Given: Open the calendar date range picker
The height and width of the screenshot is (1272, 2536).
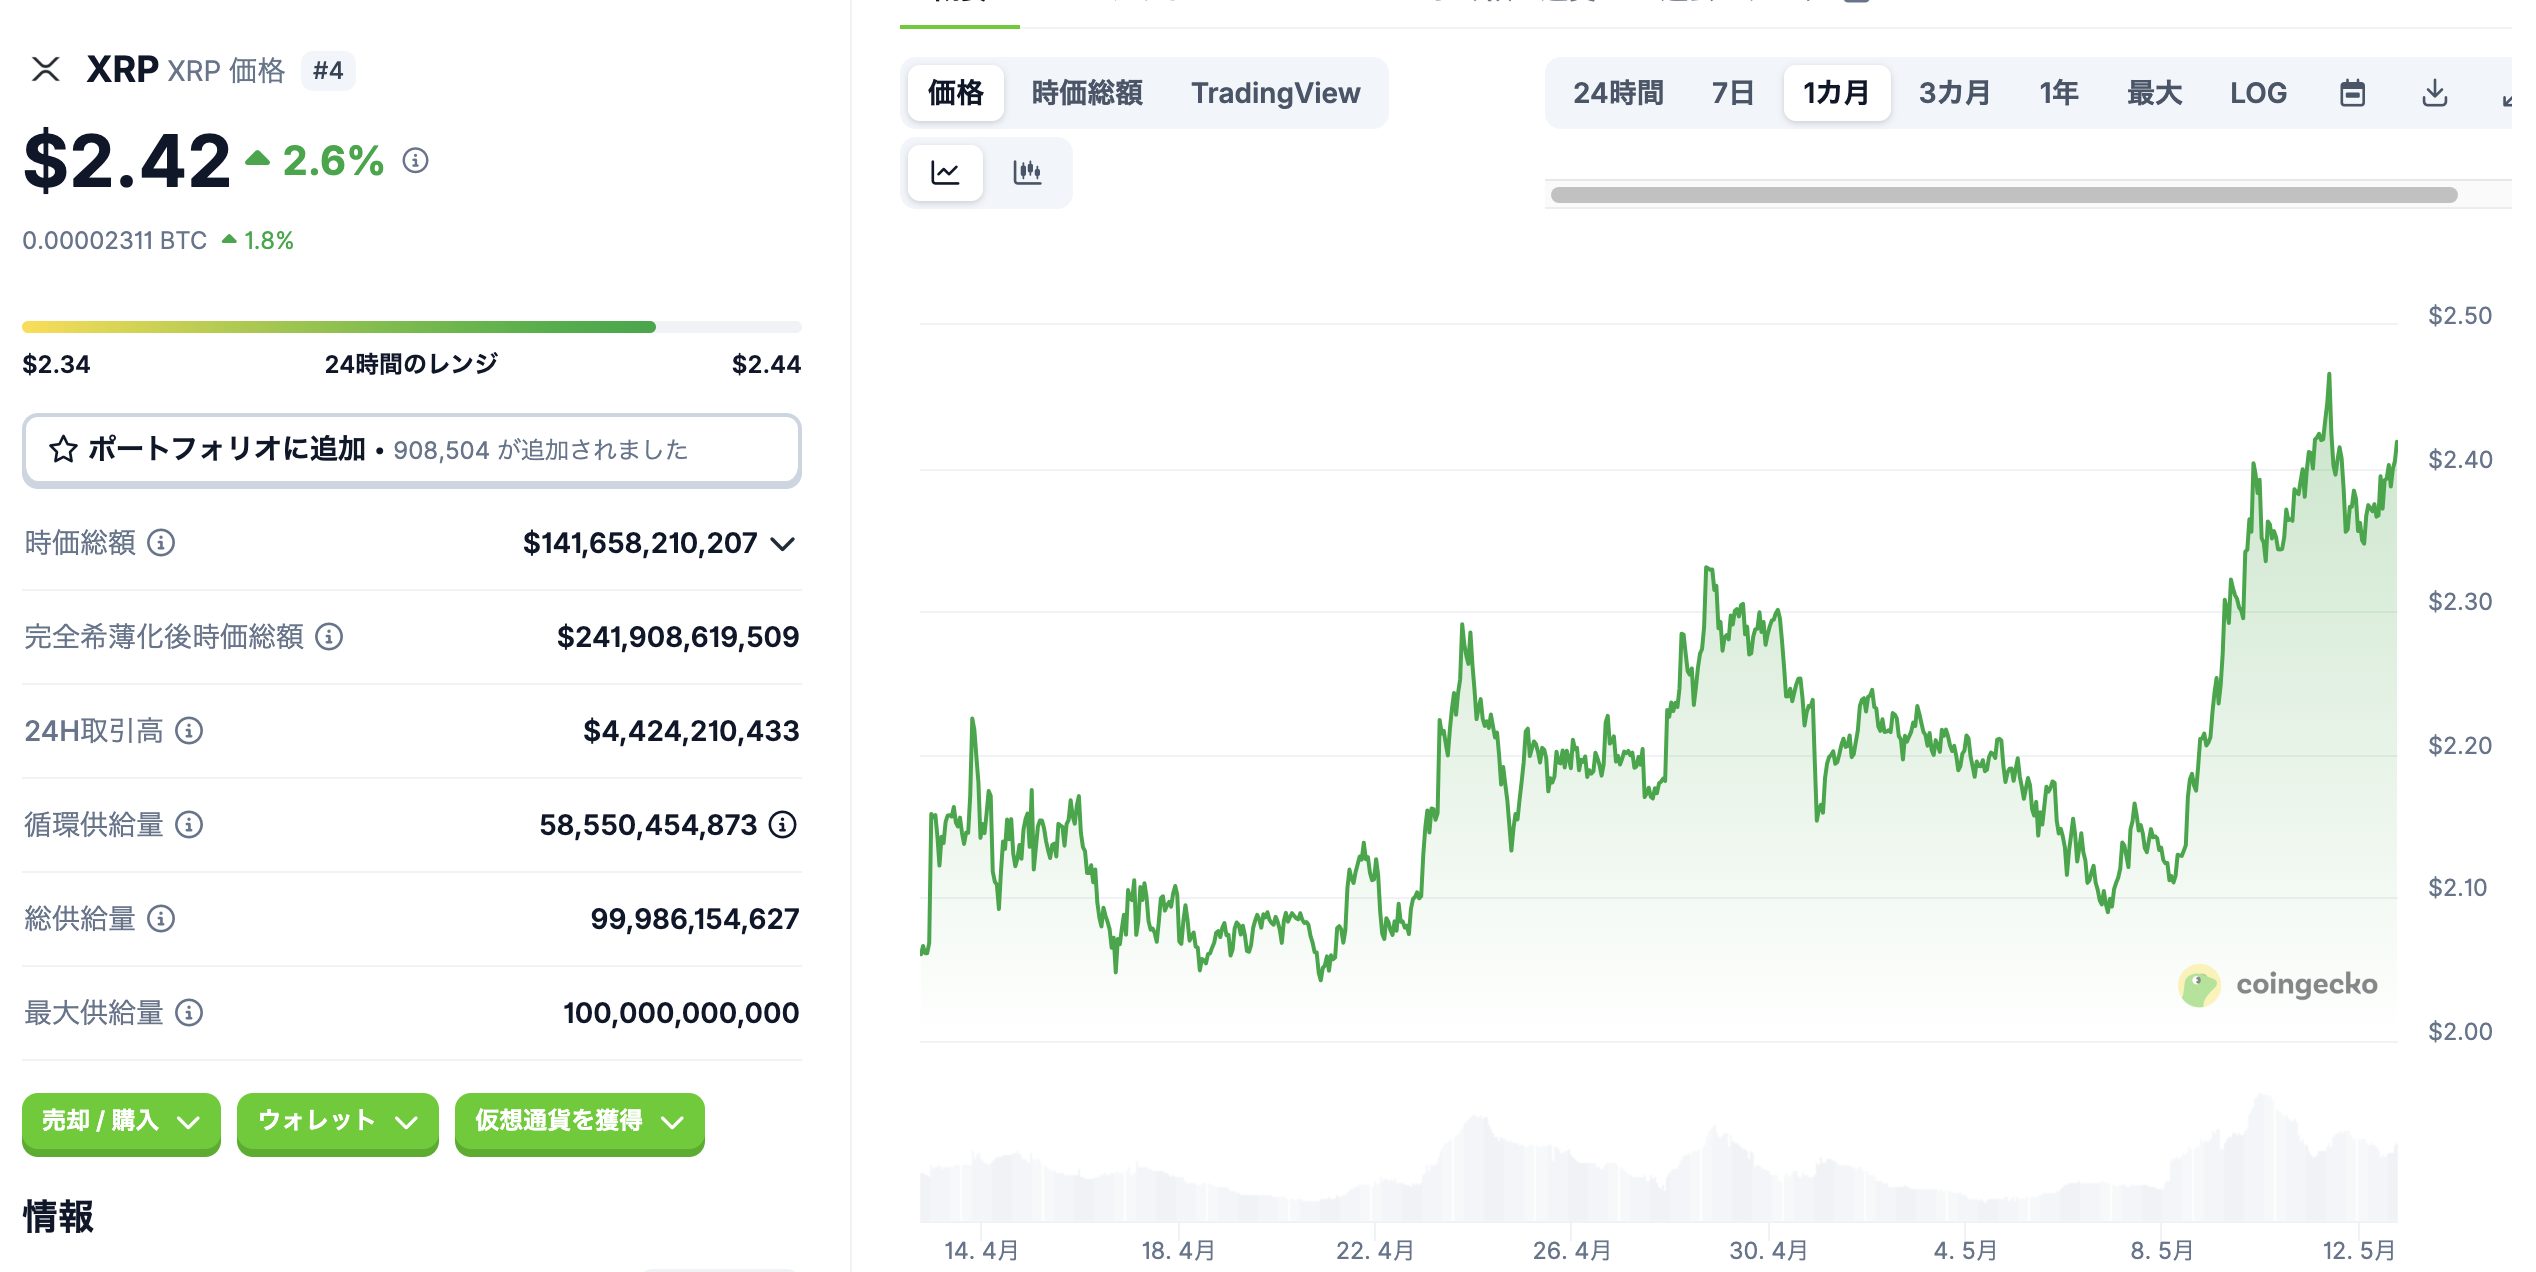Looking at the screenshot, I should [x=2352, y=93].
